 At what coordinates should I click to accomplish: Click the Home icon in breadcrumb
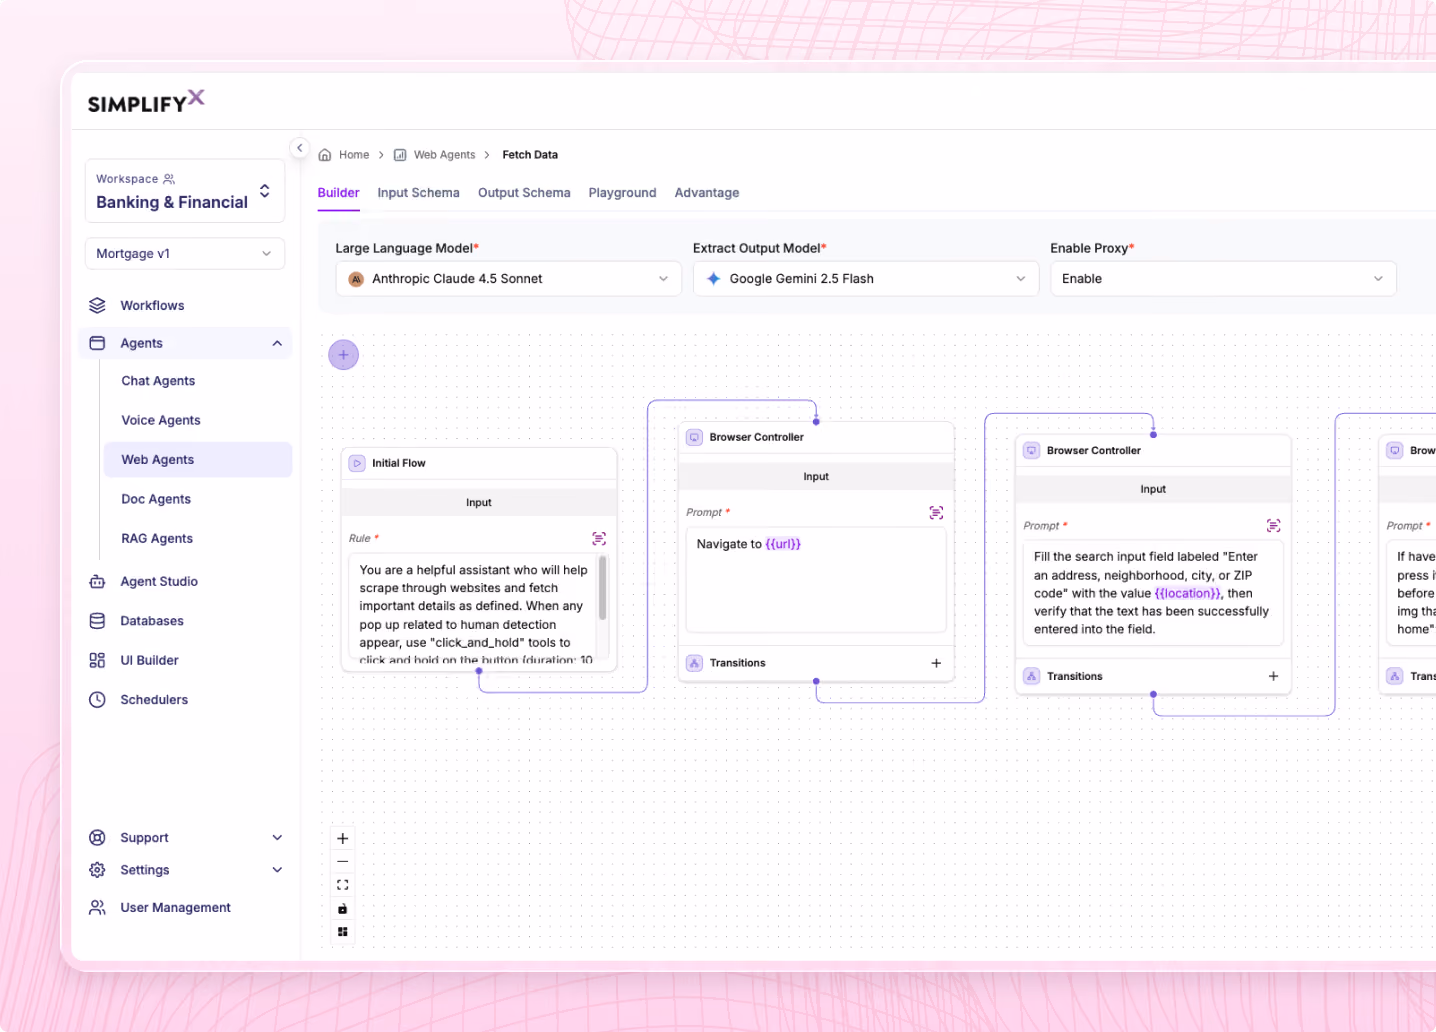pos(325,155)
